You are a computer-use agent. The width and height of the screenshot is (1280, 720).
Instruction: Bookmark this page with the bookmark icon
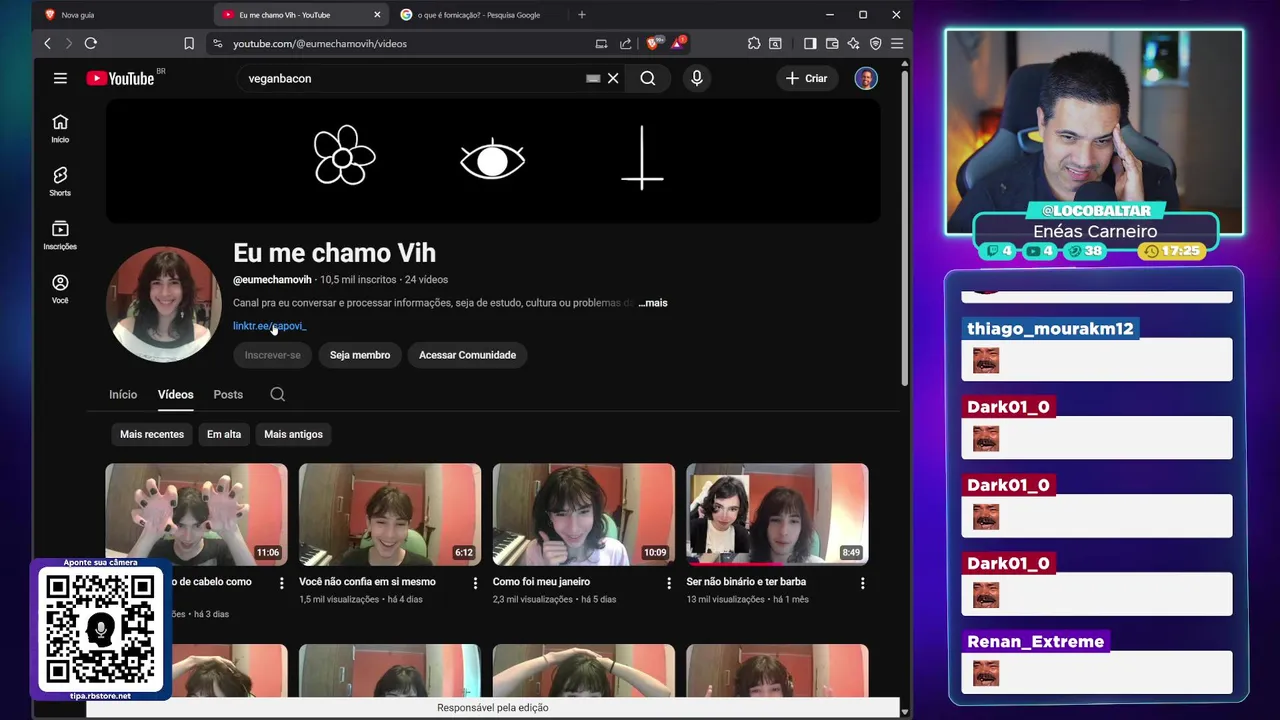click(x=189, y=43)
